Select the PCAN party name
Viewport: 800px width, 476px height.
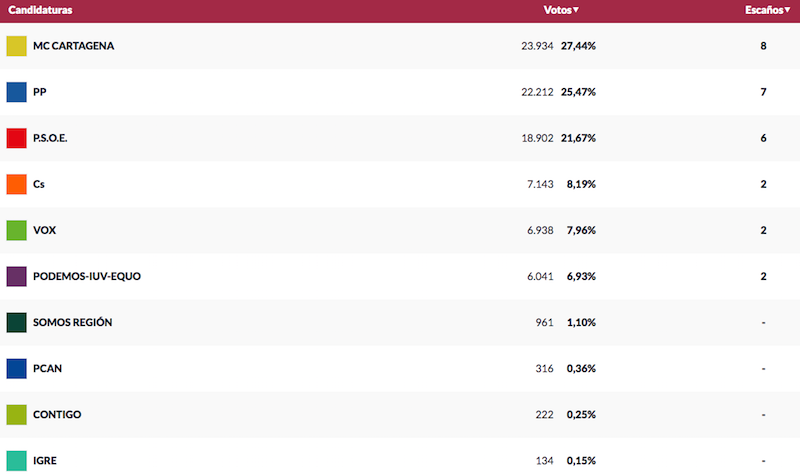[47, 368]
